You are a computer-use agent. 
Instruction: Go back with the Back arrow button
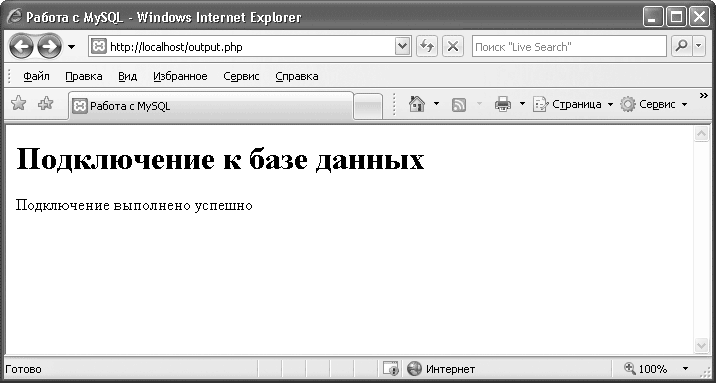click(x=21, y=47)
